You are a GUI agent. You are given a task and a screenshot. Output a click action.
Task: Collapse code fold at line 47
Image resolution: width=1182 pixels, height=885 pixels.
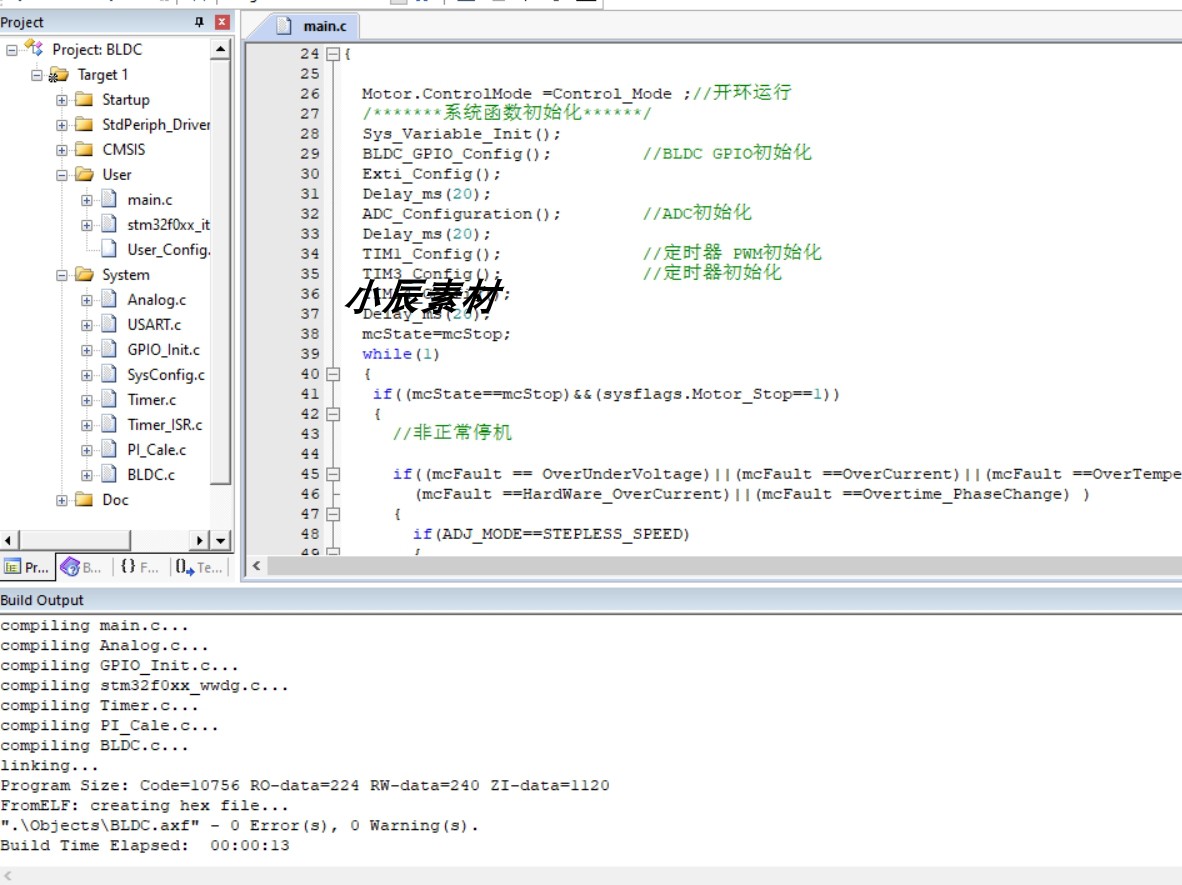click(x=332, y=514)
